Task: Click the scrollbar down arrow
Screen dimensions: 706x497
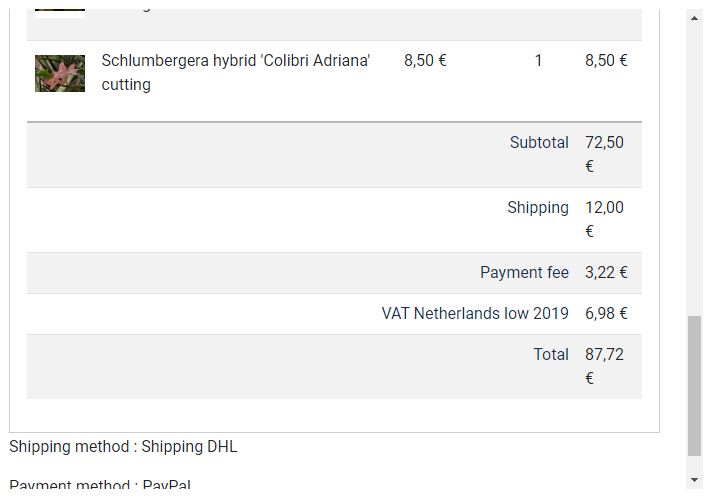Action: click(695, 479)
